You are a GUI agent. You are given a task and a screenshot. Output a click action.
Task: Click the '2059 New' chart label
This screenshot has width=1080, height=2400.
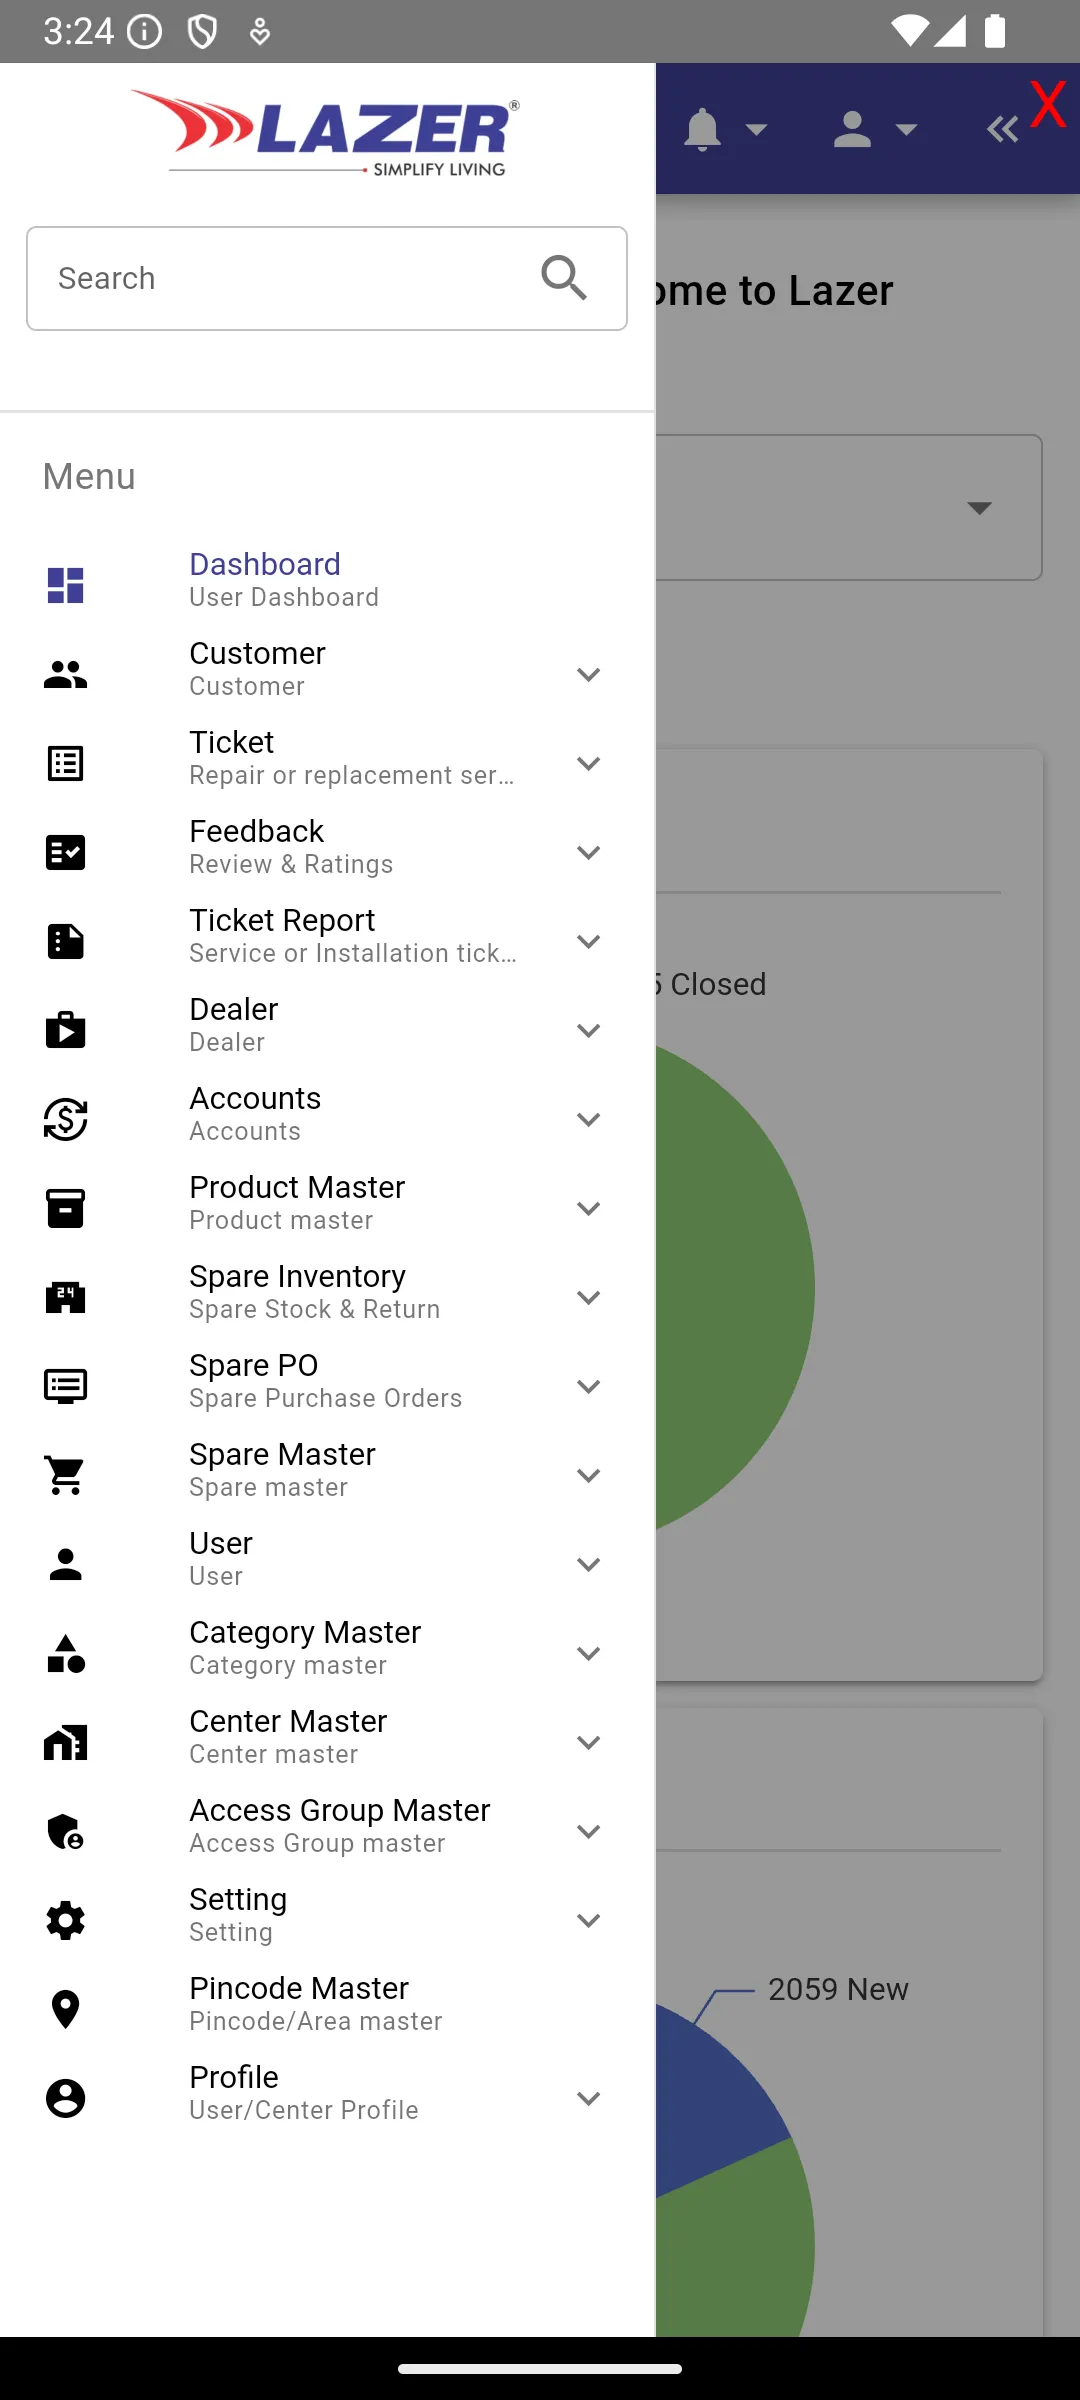(x=838, y=1989)
